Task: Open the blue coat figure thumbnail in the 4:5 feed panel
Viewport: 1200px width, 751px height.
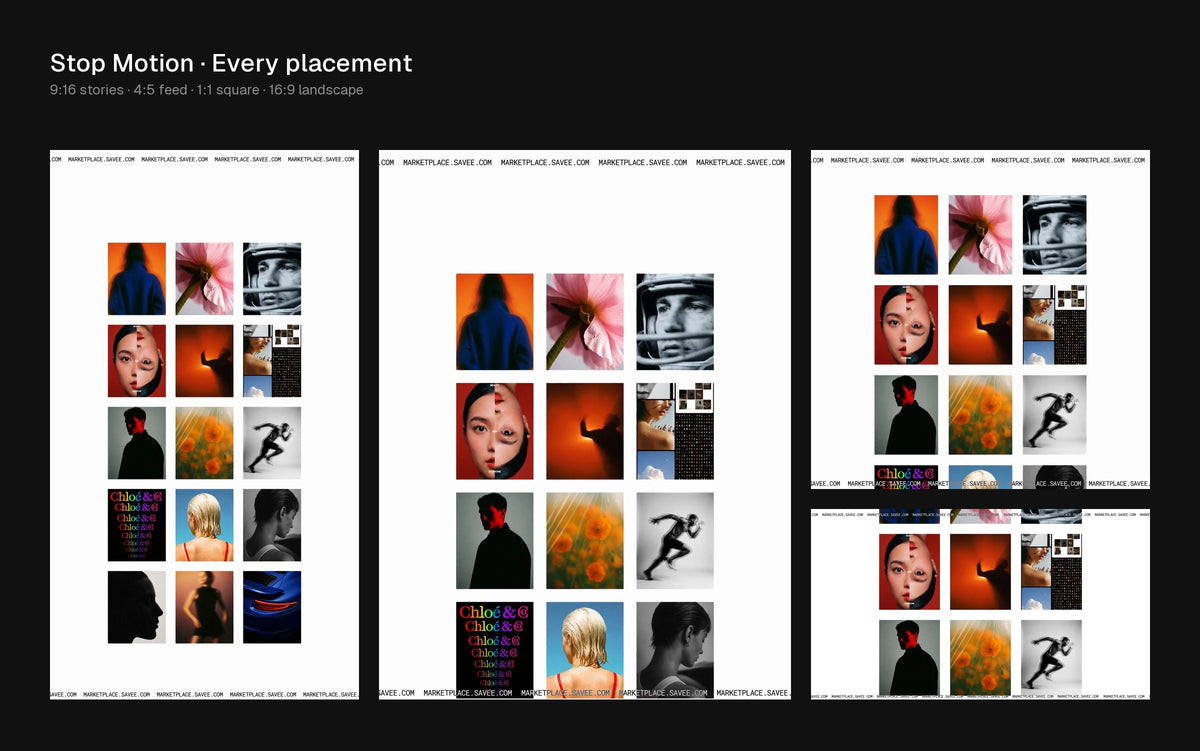Action: tap(495, 322)
